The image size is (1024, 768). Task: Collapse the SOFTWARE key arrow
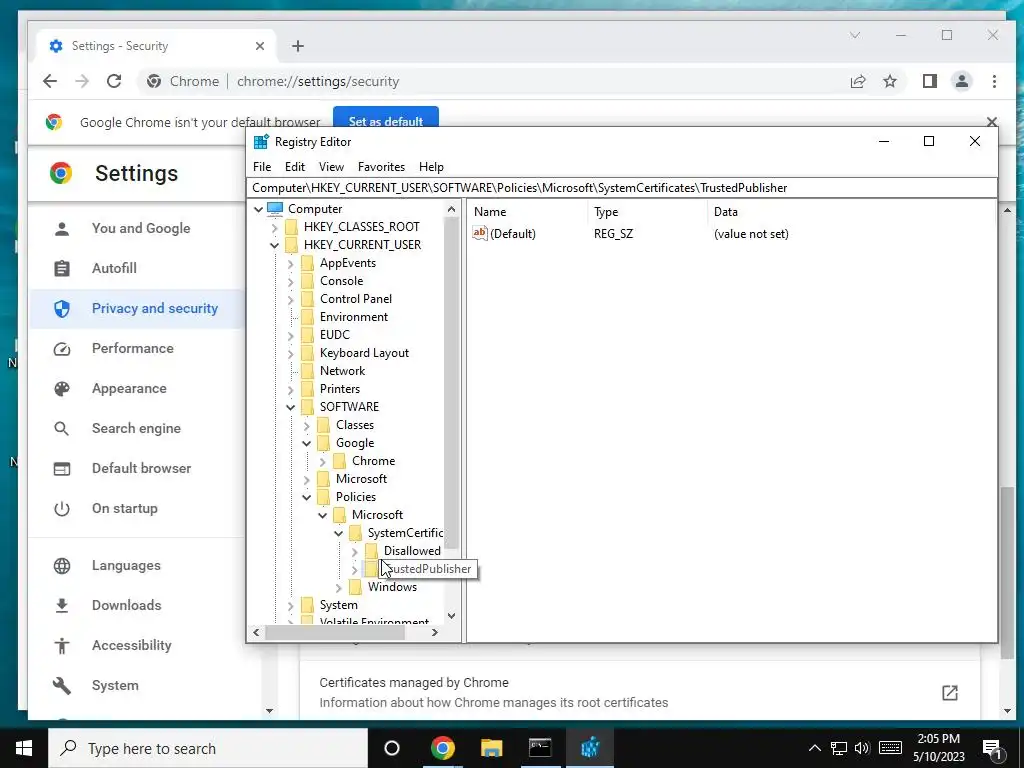point(291,408)
